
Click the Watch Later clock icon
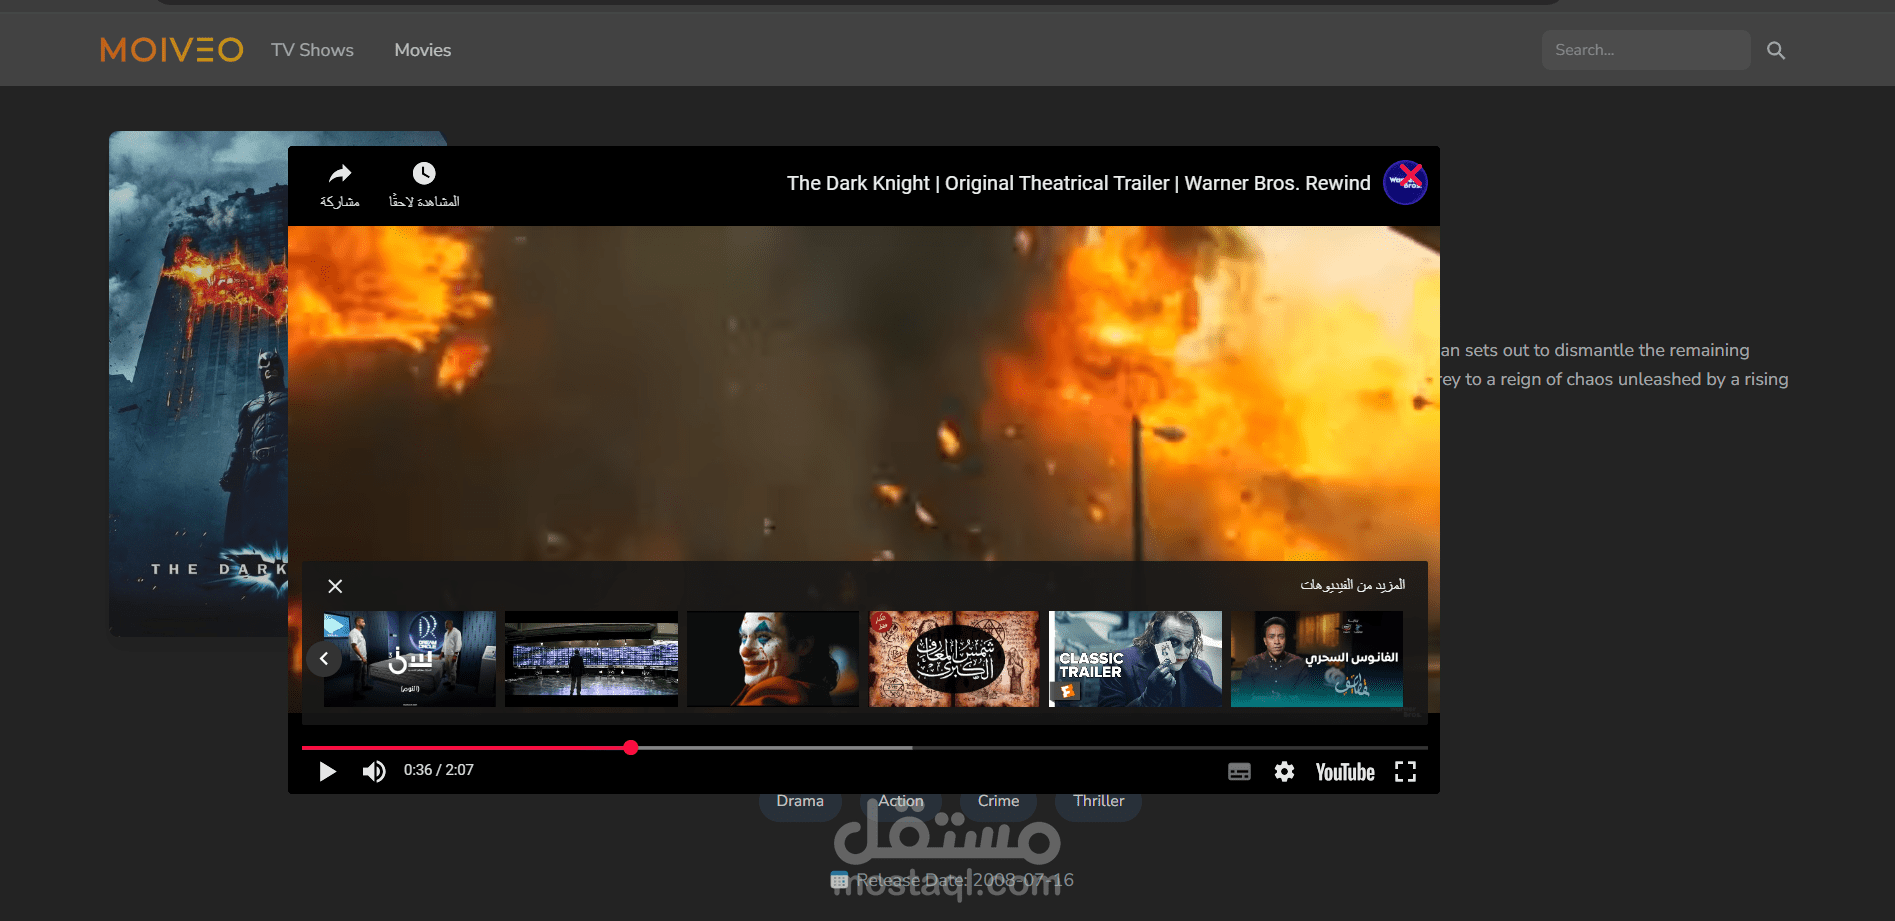click(424, 173)
